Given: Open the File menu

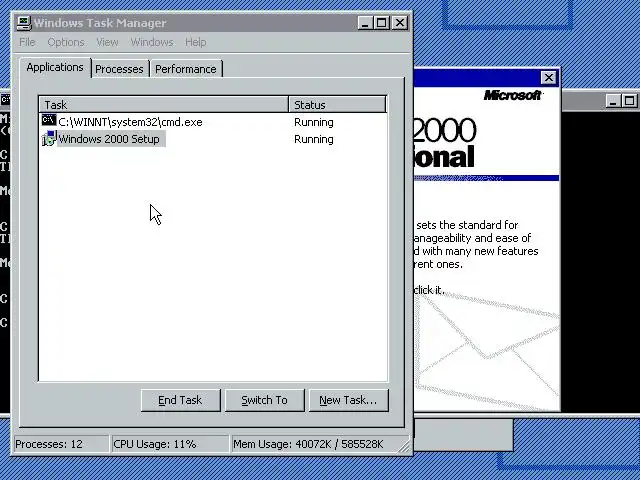Looking at the screenshot, I should click(27, 42).
